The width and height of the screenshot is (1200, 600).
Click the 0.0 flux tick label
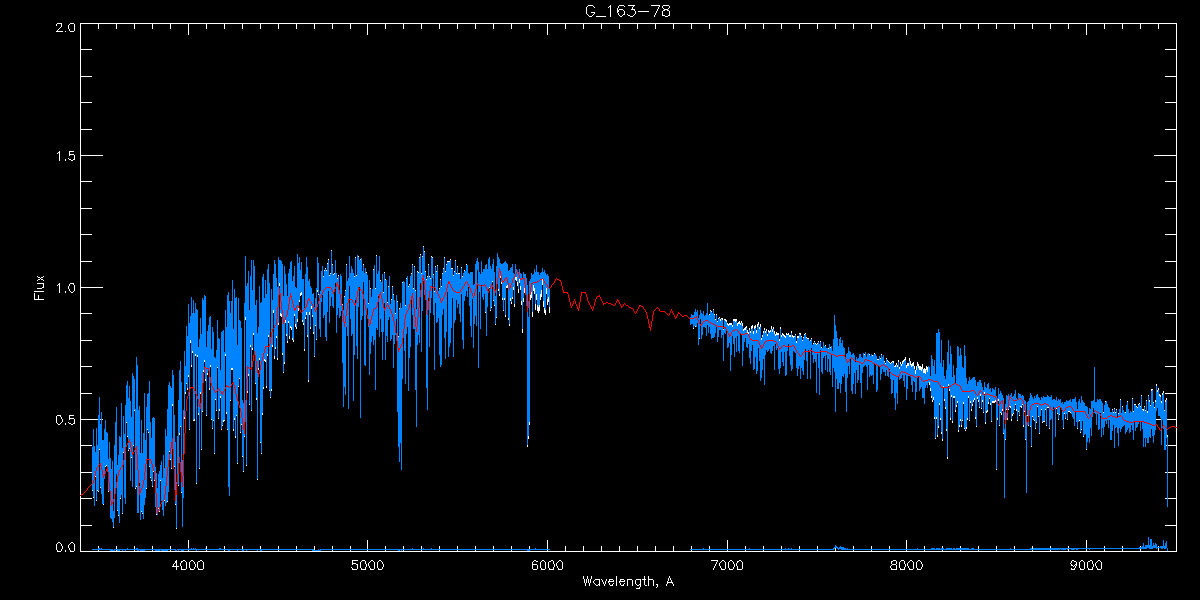(x=65, y=547)
